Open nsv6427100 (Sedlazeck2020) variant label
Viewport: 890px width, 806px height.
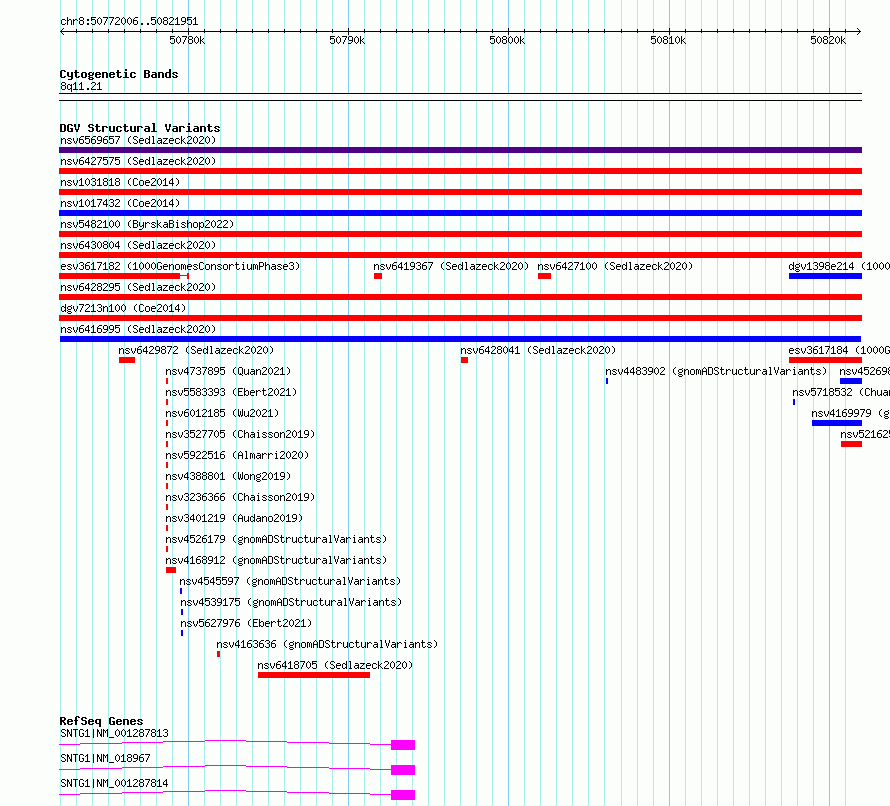[x=615, y=266]
